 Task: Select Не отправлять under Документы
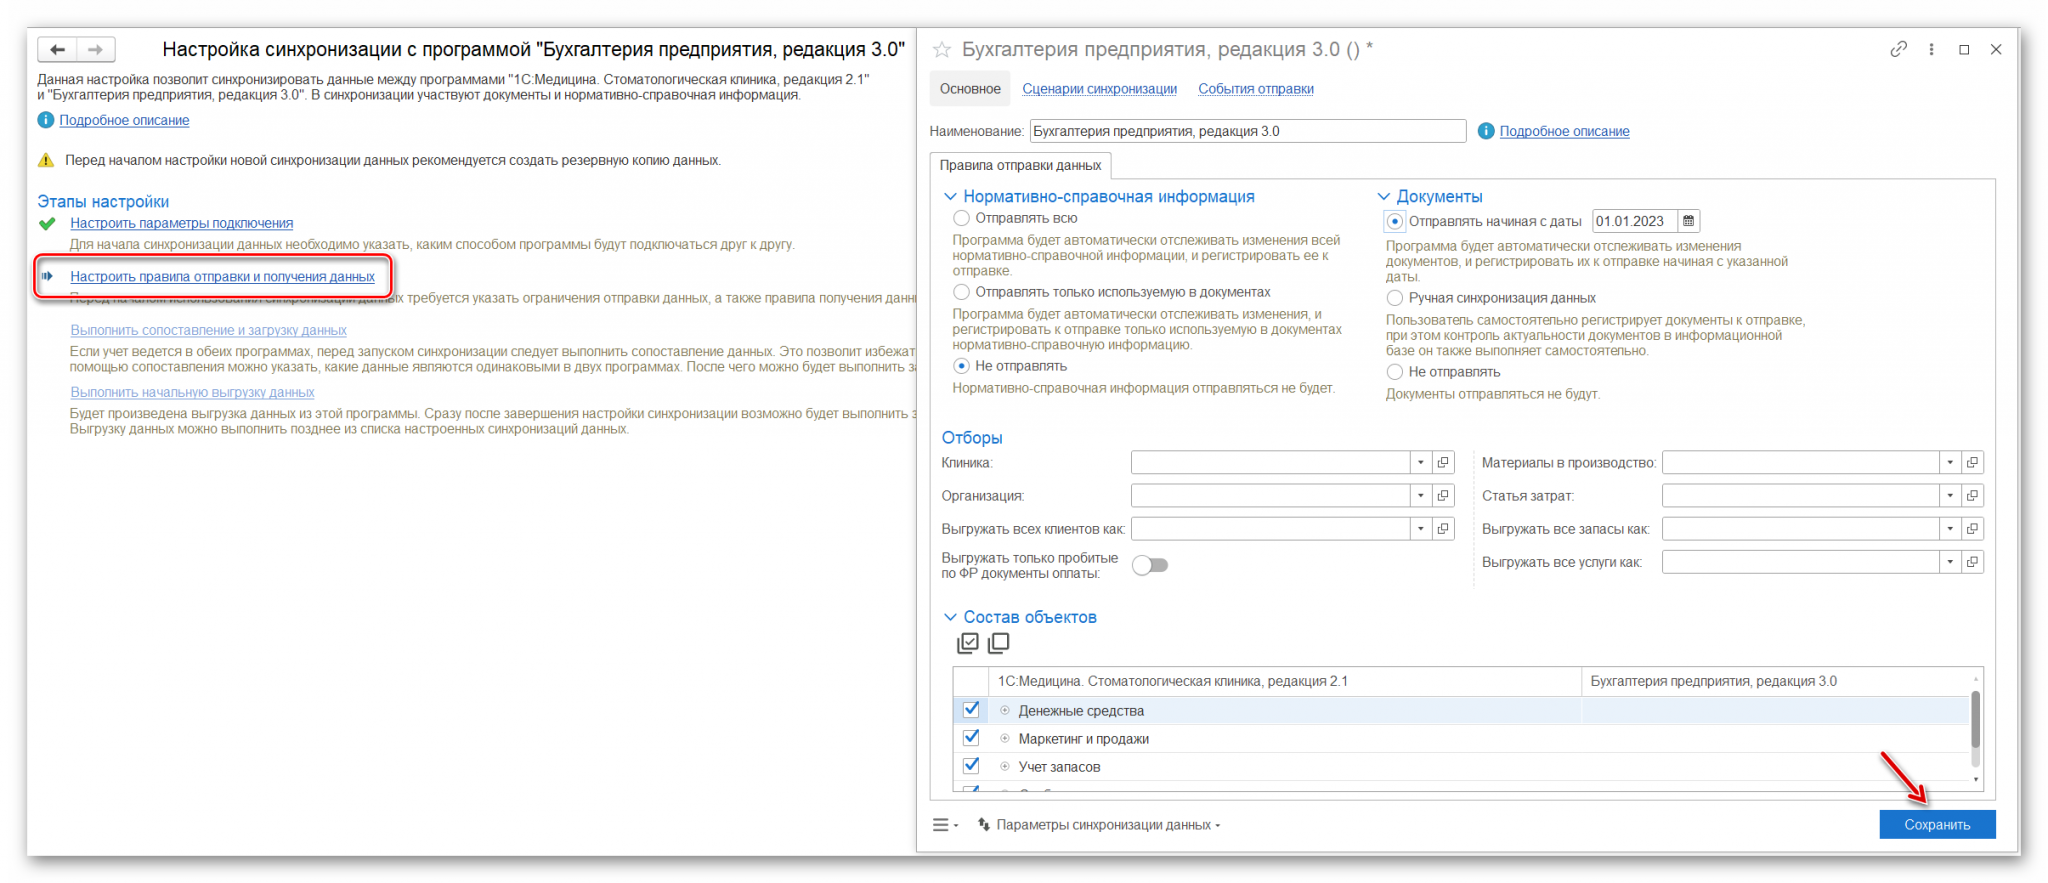coord(1394,372)
